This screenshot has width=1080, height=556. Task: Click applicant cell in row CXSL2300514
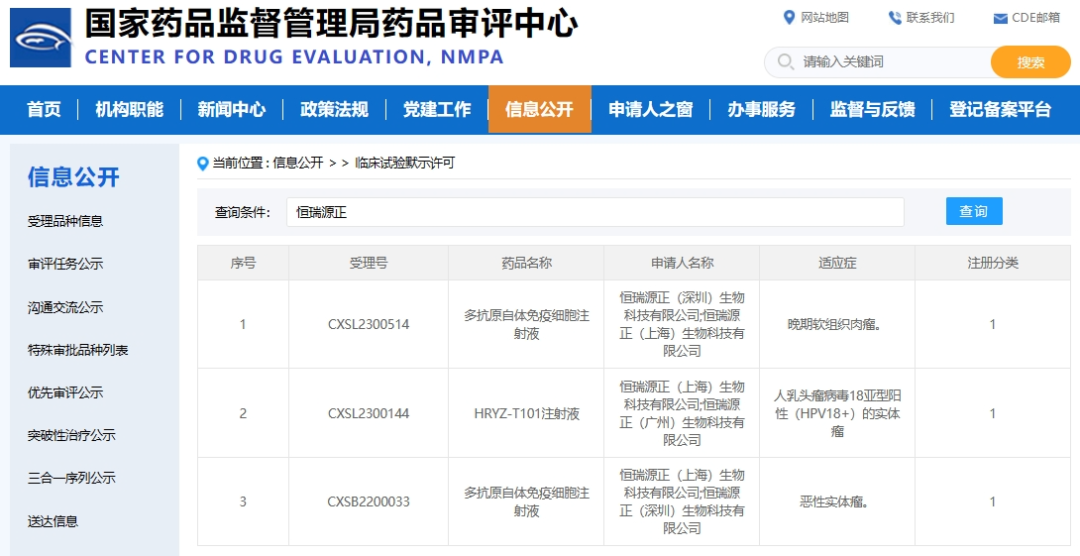[x=682, y=324]
